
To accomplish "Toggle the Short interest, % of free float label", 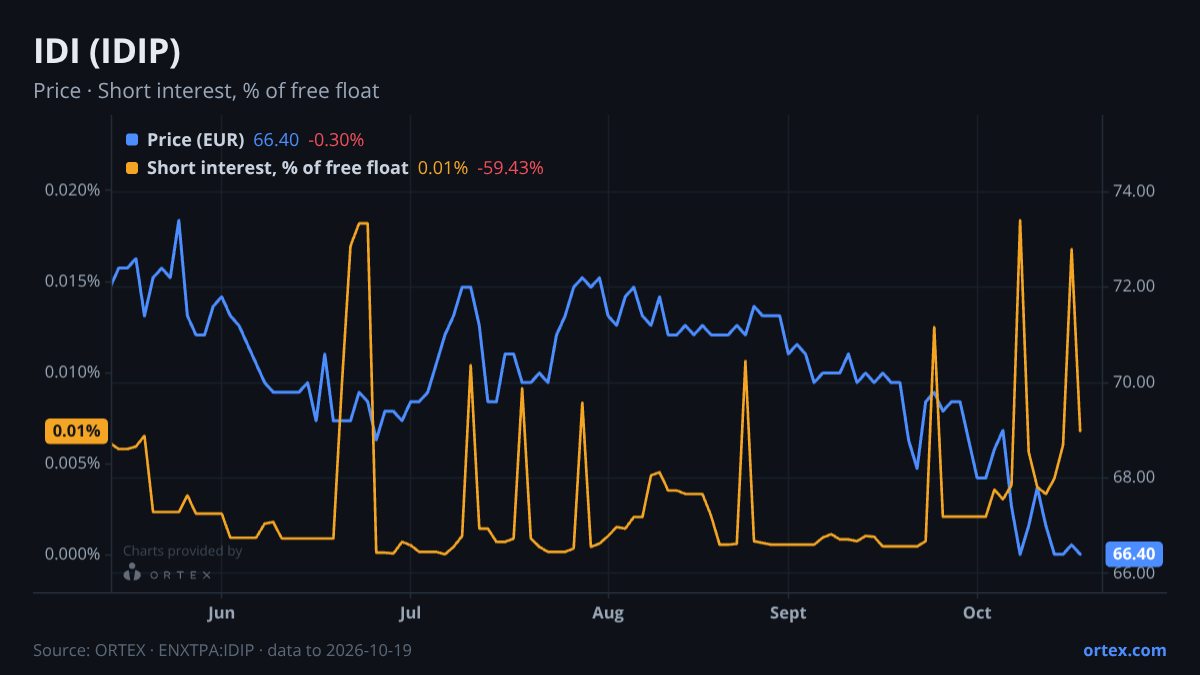I will point(277,168).
